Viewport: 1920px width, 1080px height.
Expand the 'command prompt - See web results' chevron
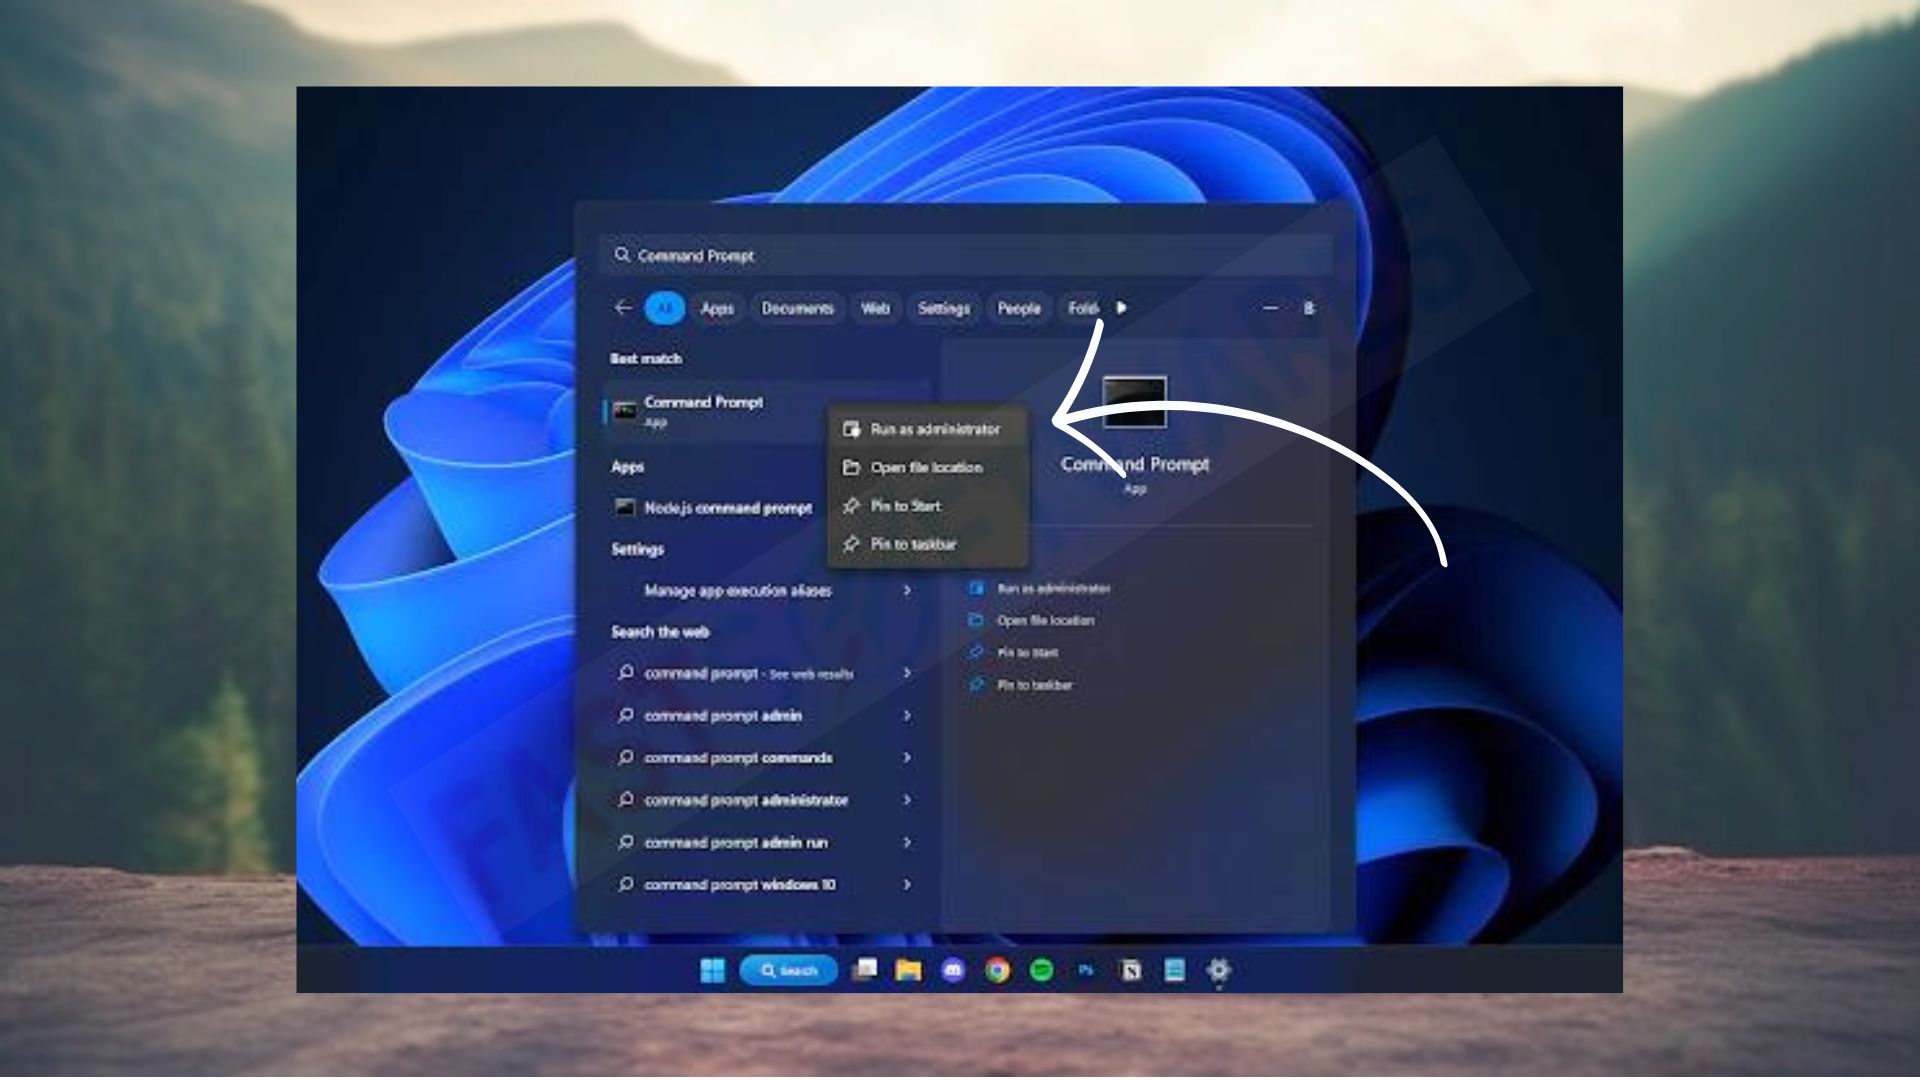tap(907, 673)
